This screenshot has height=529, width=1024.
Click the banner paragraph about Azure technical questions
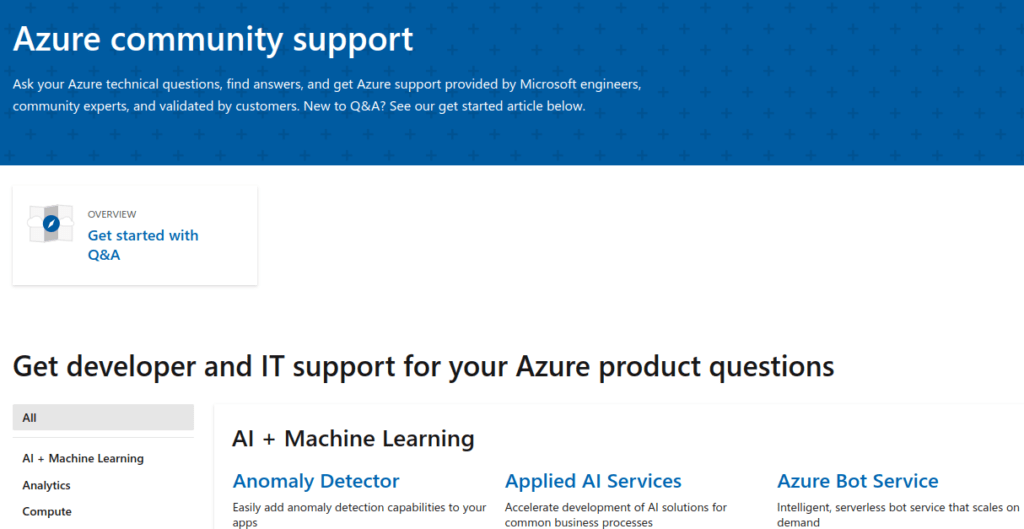[327, 95]
